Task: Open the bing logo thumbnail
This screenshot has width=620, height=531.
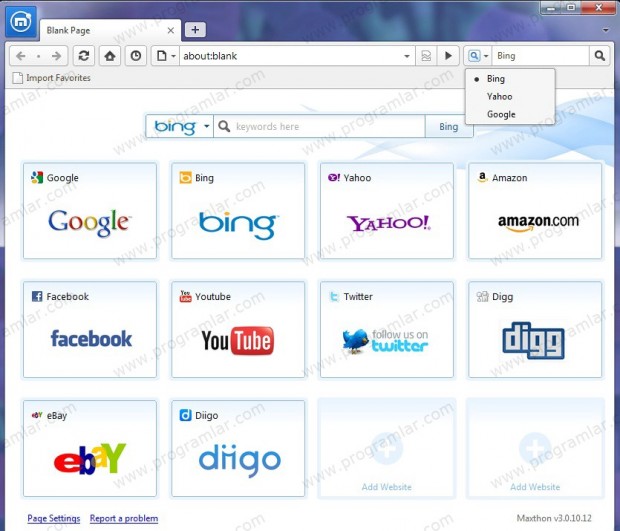Action: point(238,225)
